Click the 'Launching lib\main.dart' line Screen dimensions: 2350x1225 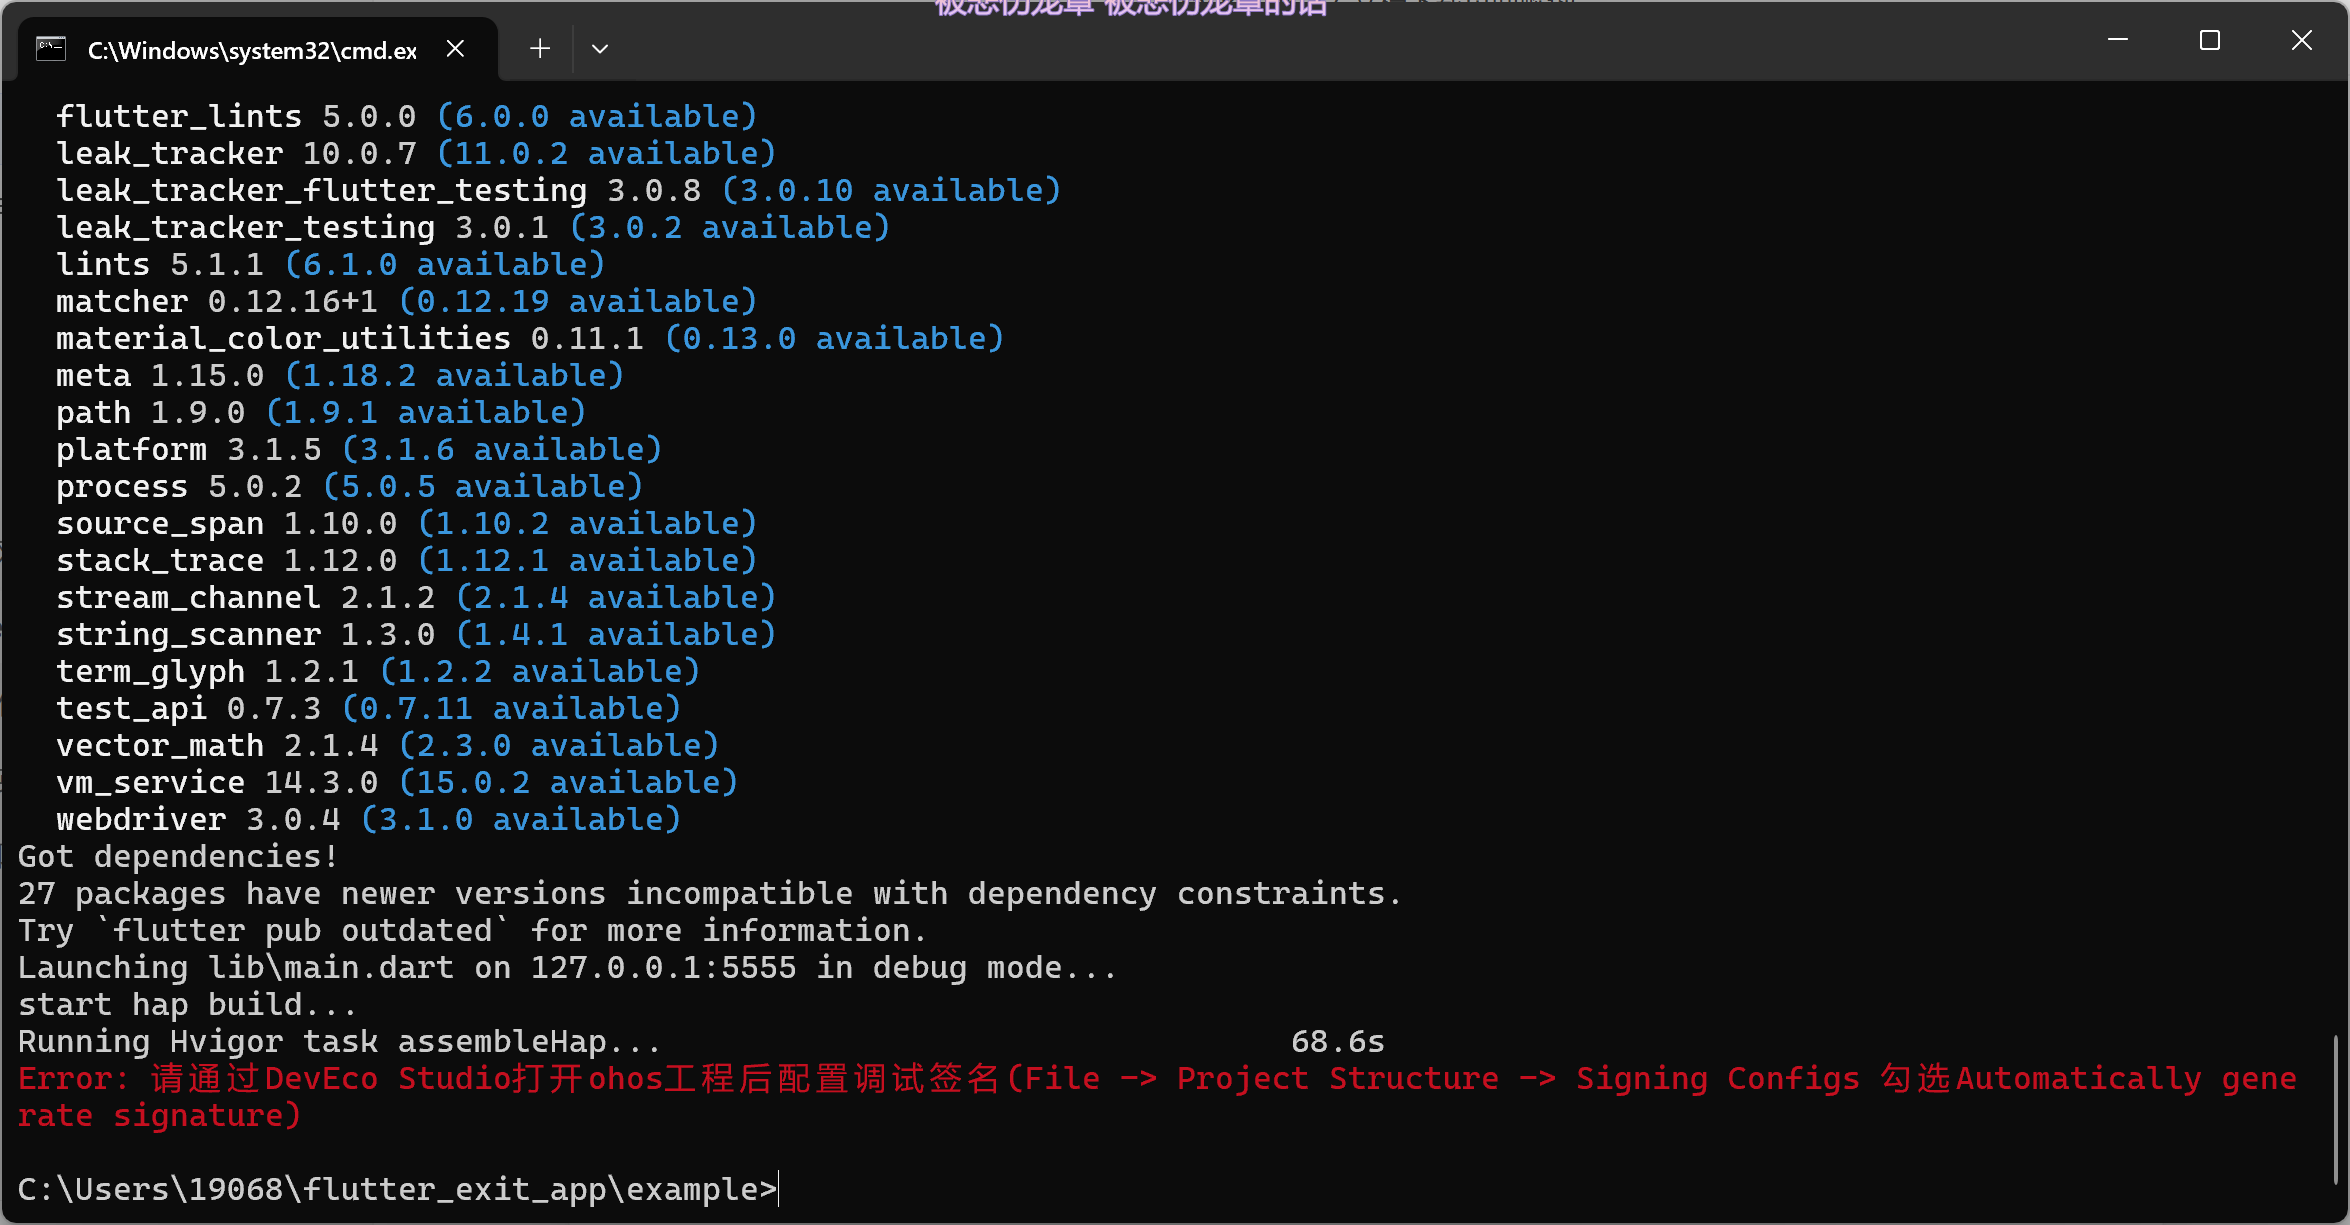click(x=567, y=967)
